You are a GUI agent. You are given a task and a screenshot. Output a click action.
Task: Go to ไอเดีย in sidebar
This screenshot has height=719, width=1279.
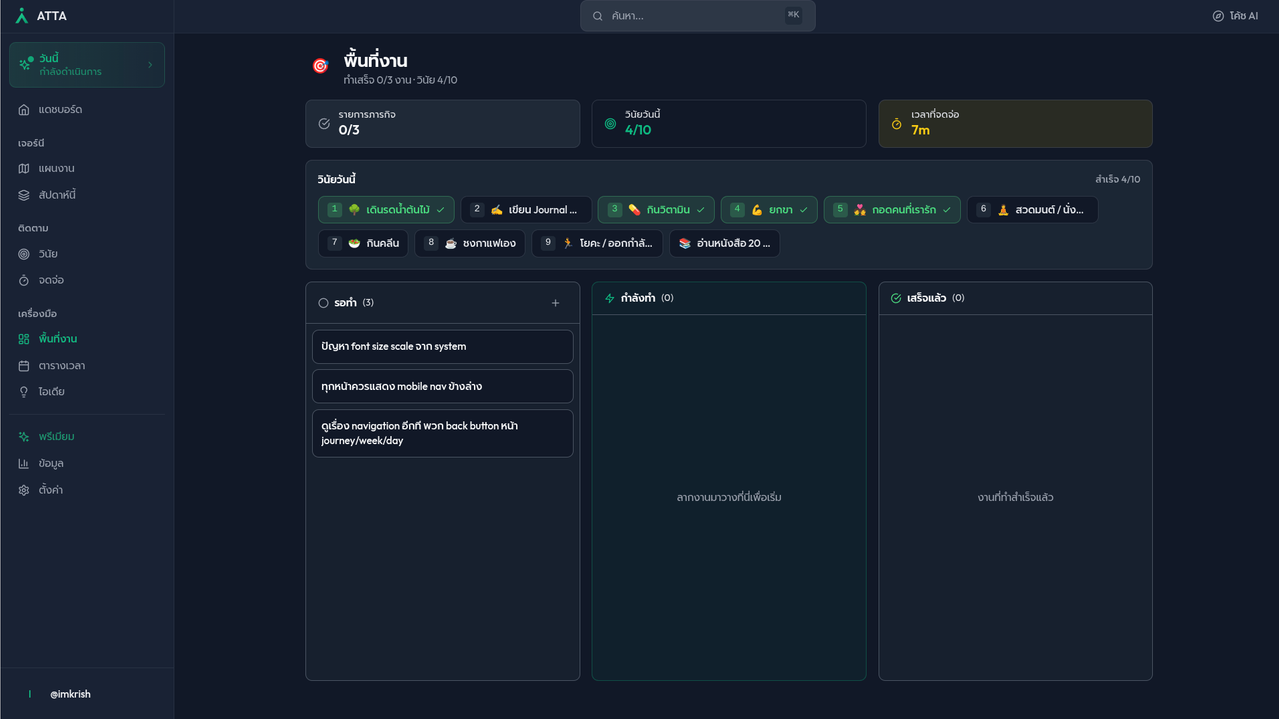pos(87,392)
